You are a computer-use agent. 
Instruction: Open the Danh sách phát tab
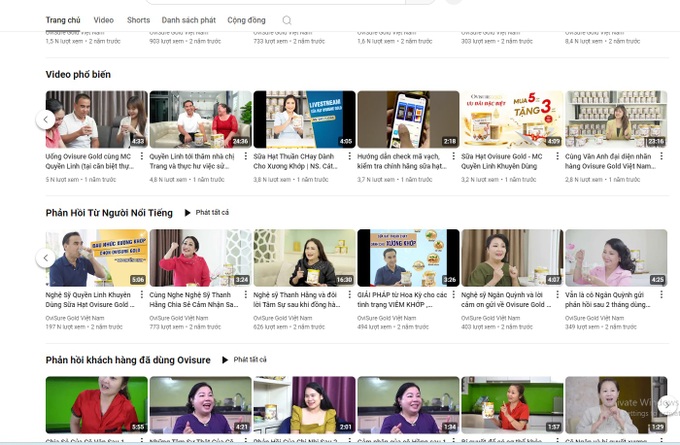pos(189,20)
